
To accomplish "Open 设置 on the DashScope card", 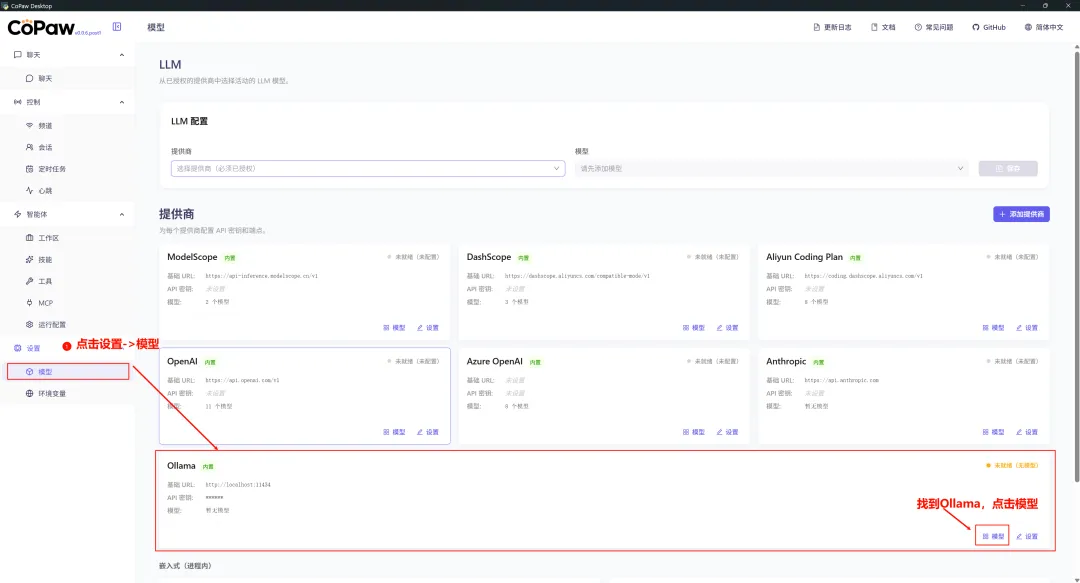I will coord(727,328).
